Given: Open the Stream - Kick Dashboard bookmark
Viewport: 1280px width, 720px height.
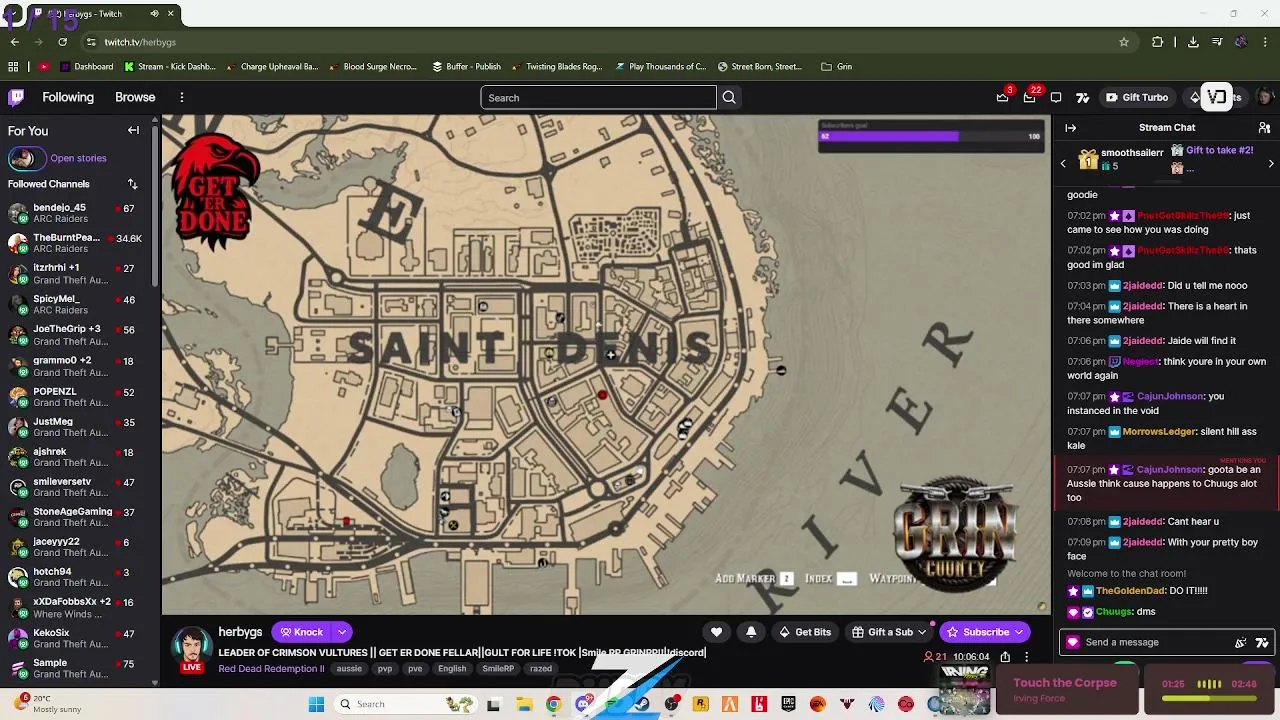Looking at the screenshot, I should tap(170, 67).
